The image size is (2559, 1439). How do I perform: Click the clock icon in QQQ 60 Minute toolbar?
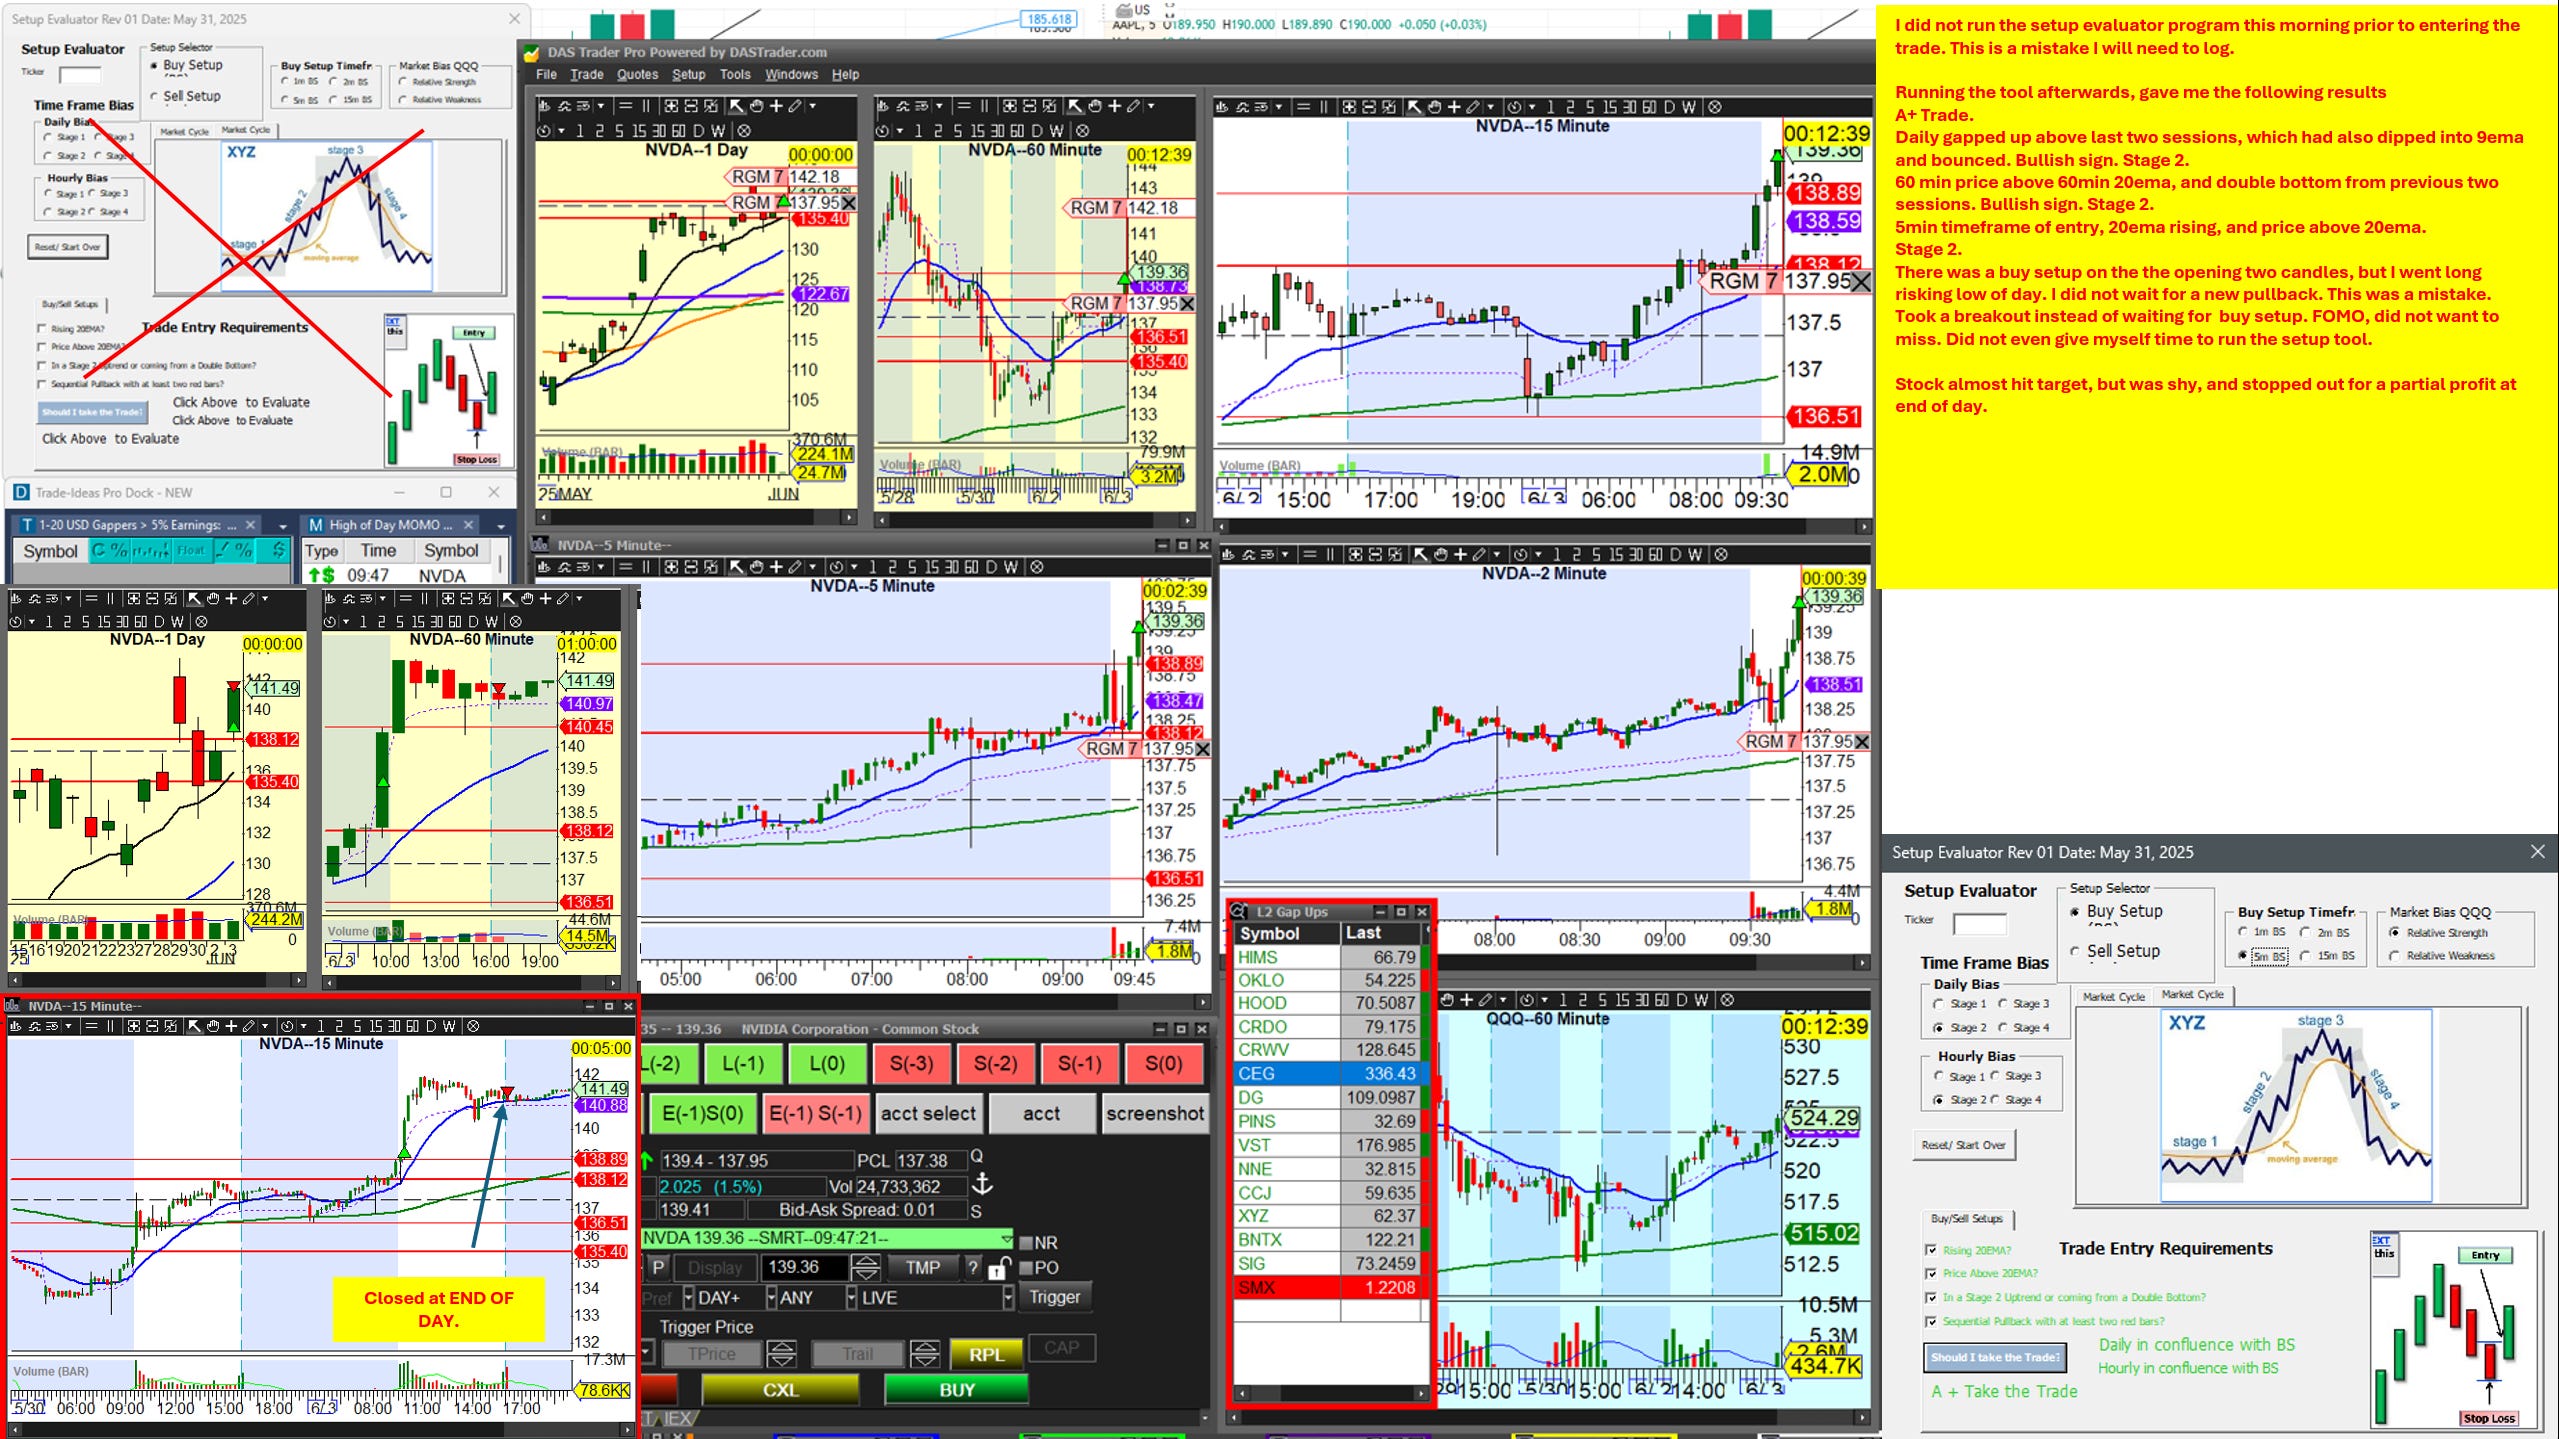click(x=1527, y=999)
